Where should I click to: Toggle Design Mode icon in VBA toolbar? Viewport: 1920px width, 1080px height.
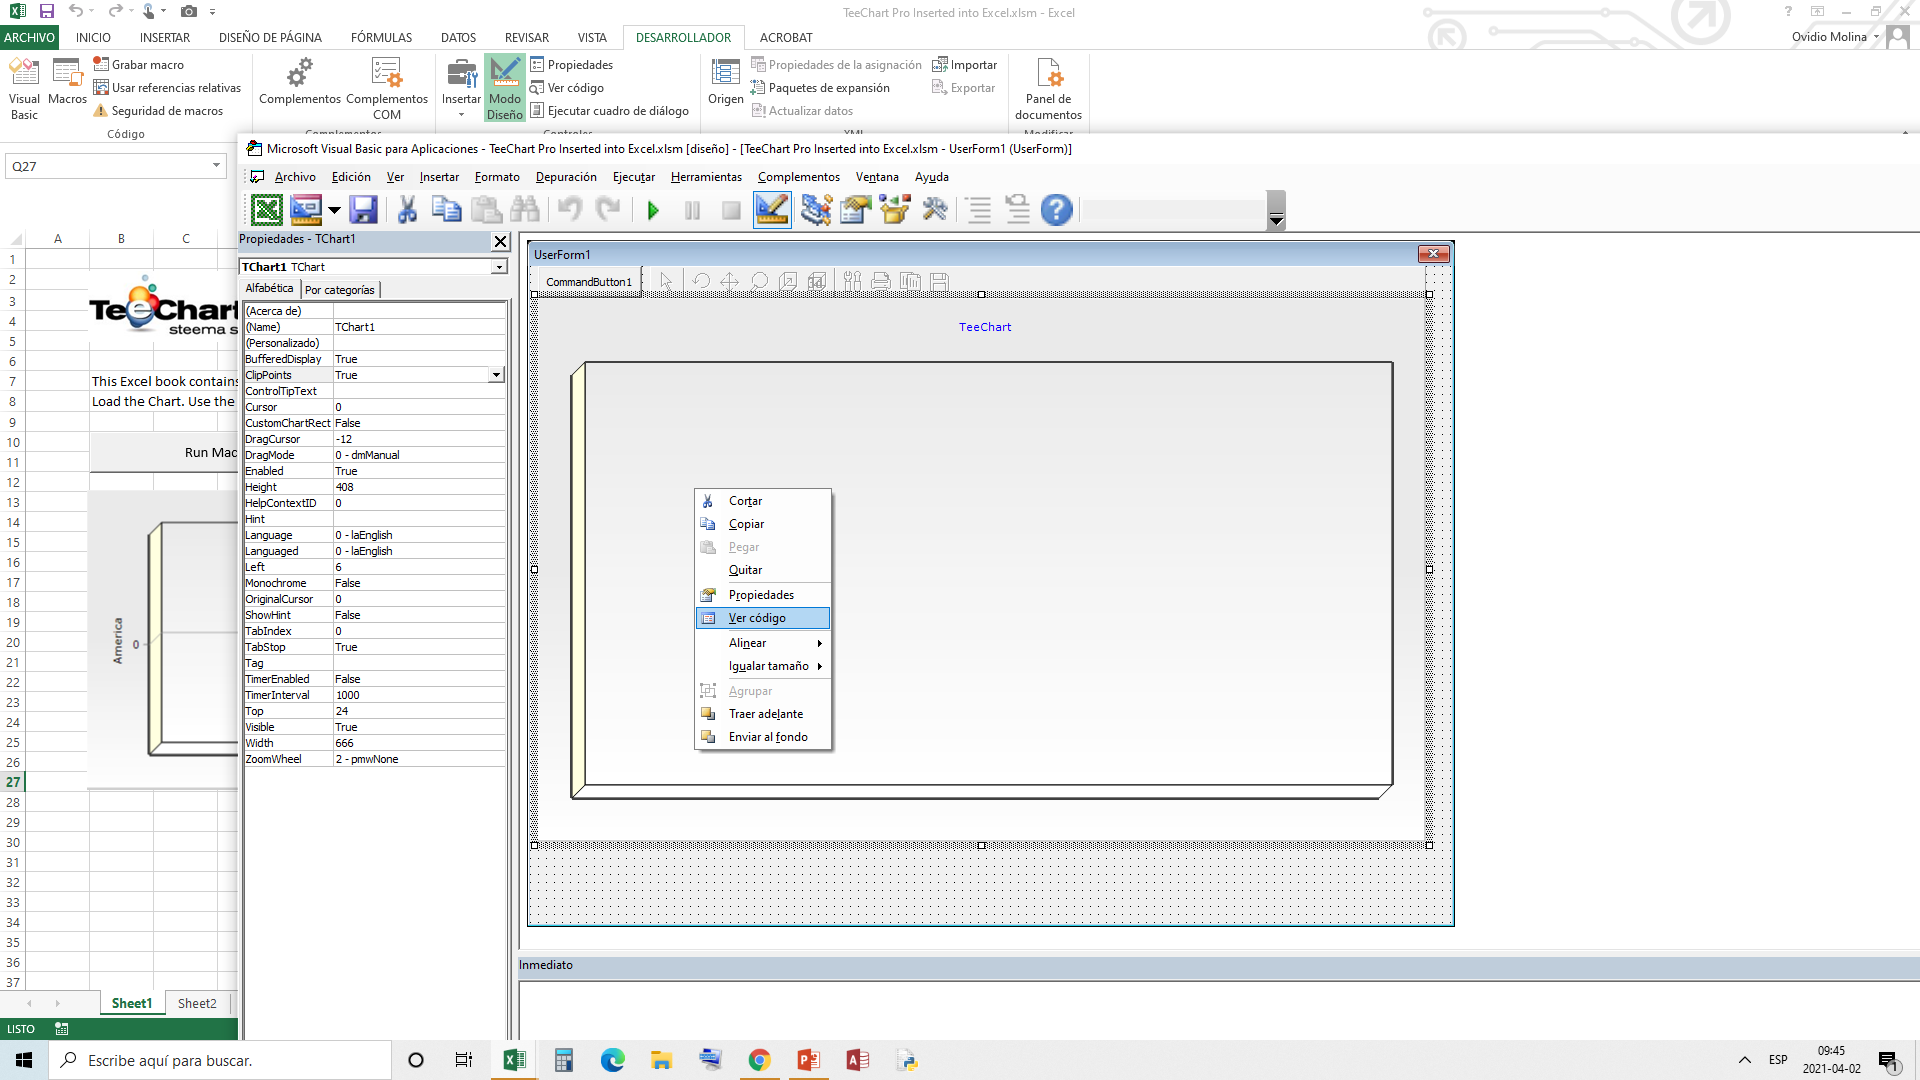[x=772, y=210]
